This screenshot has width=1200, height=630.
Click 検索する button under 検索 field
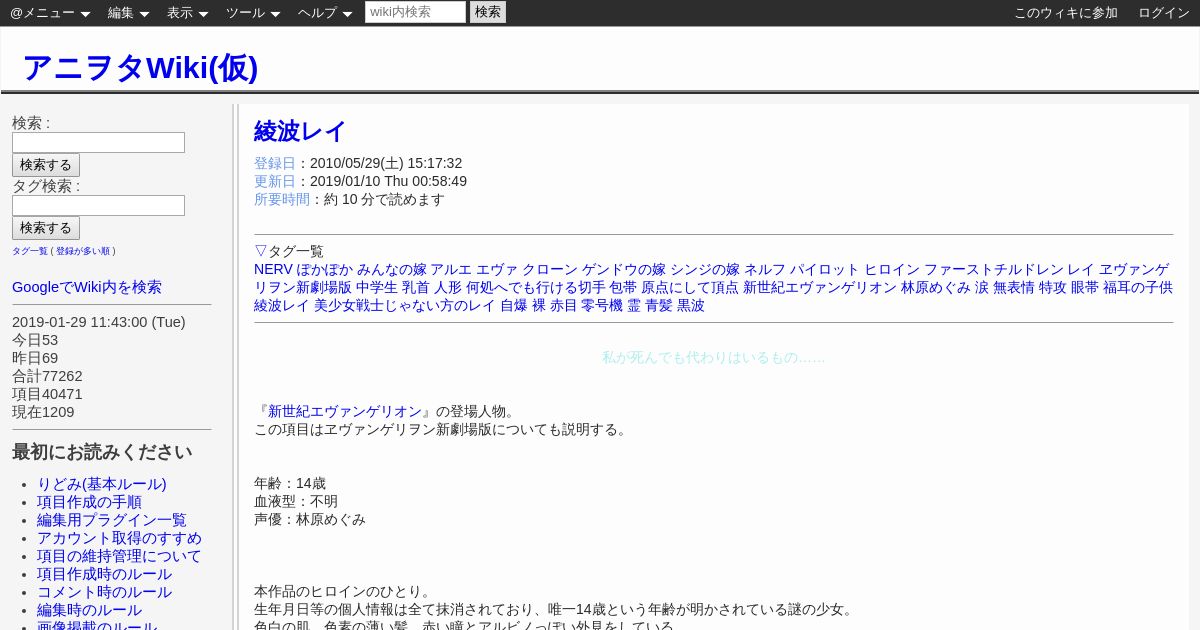46,165
